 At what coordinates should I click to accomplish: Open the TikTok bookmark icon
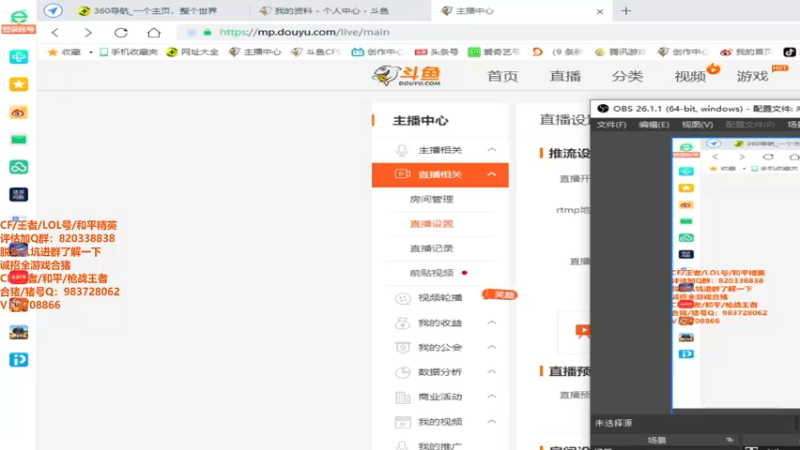(x=789, y=52)
